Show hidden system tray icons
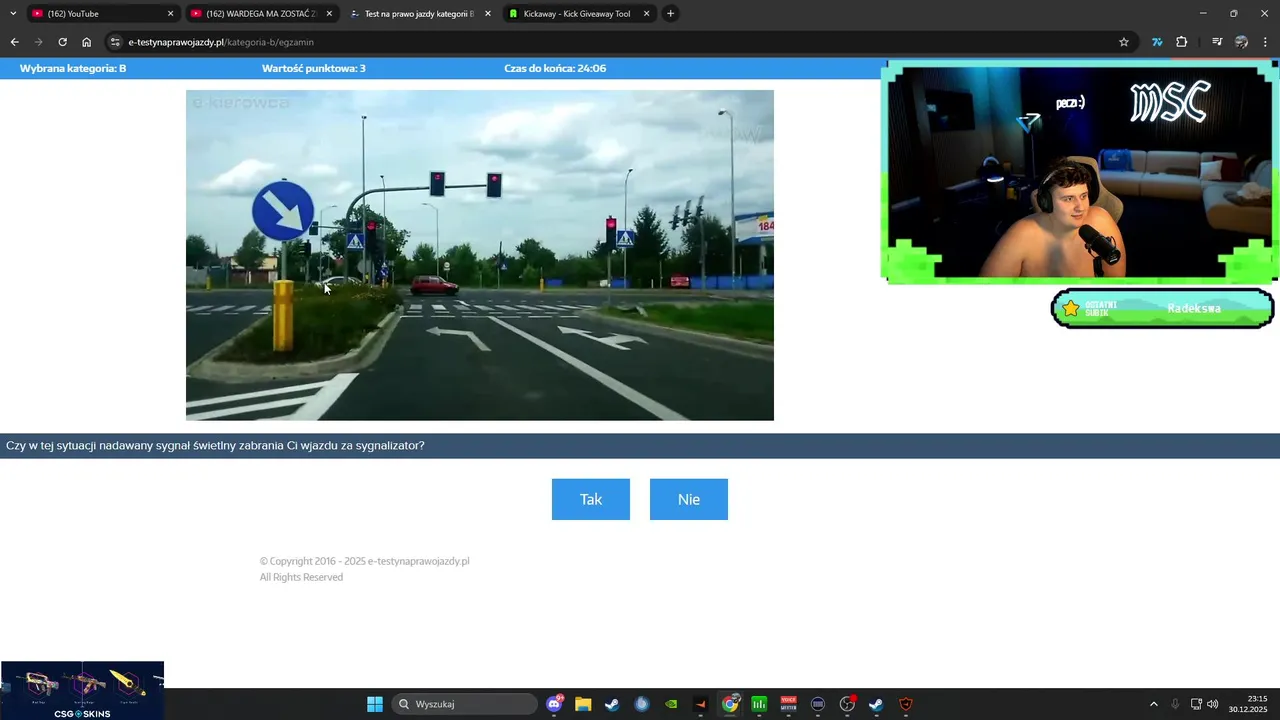 [x=1153, y=704]
